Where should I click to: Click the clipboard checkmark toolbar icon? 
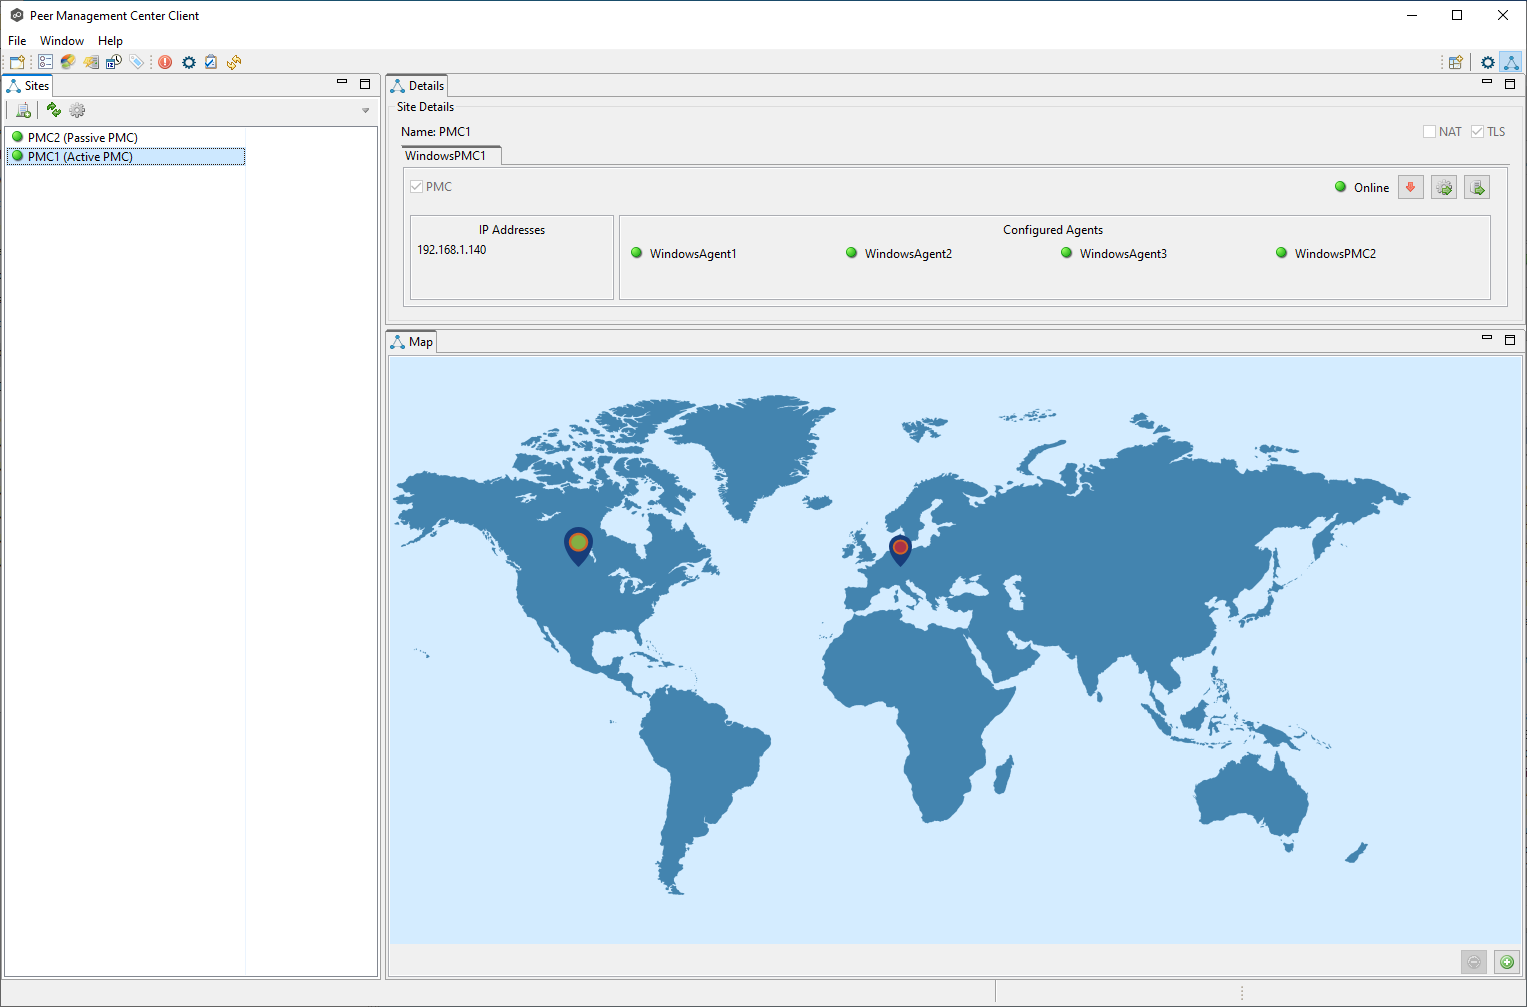coord(211,62)
